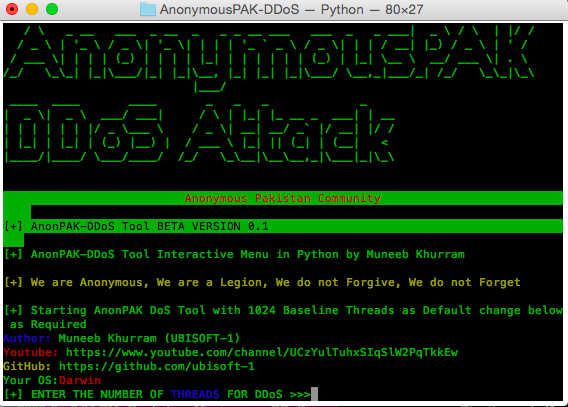Click the 'We are Anonymous, We are a Legion' line
The image size is (568, 407).
[262, 282]
